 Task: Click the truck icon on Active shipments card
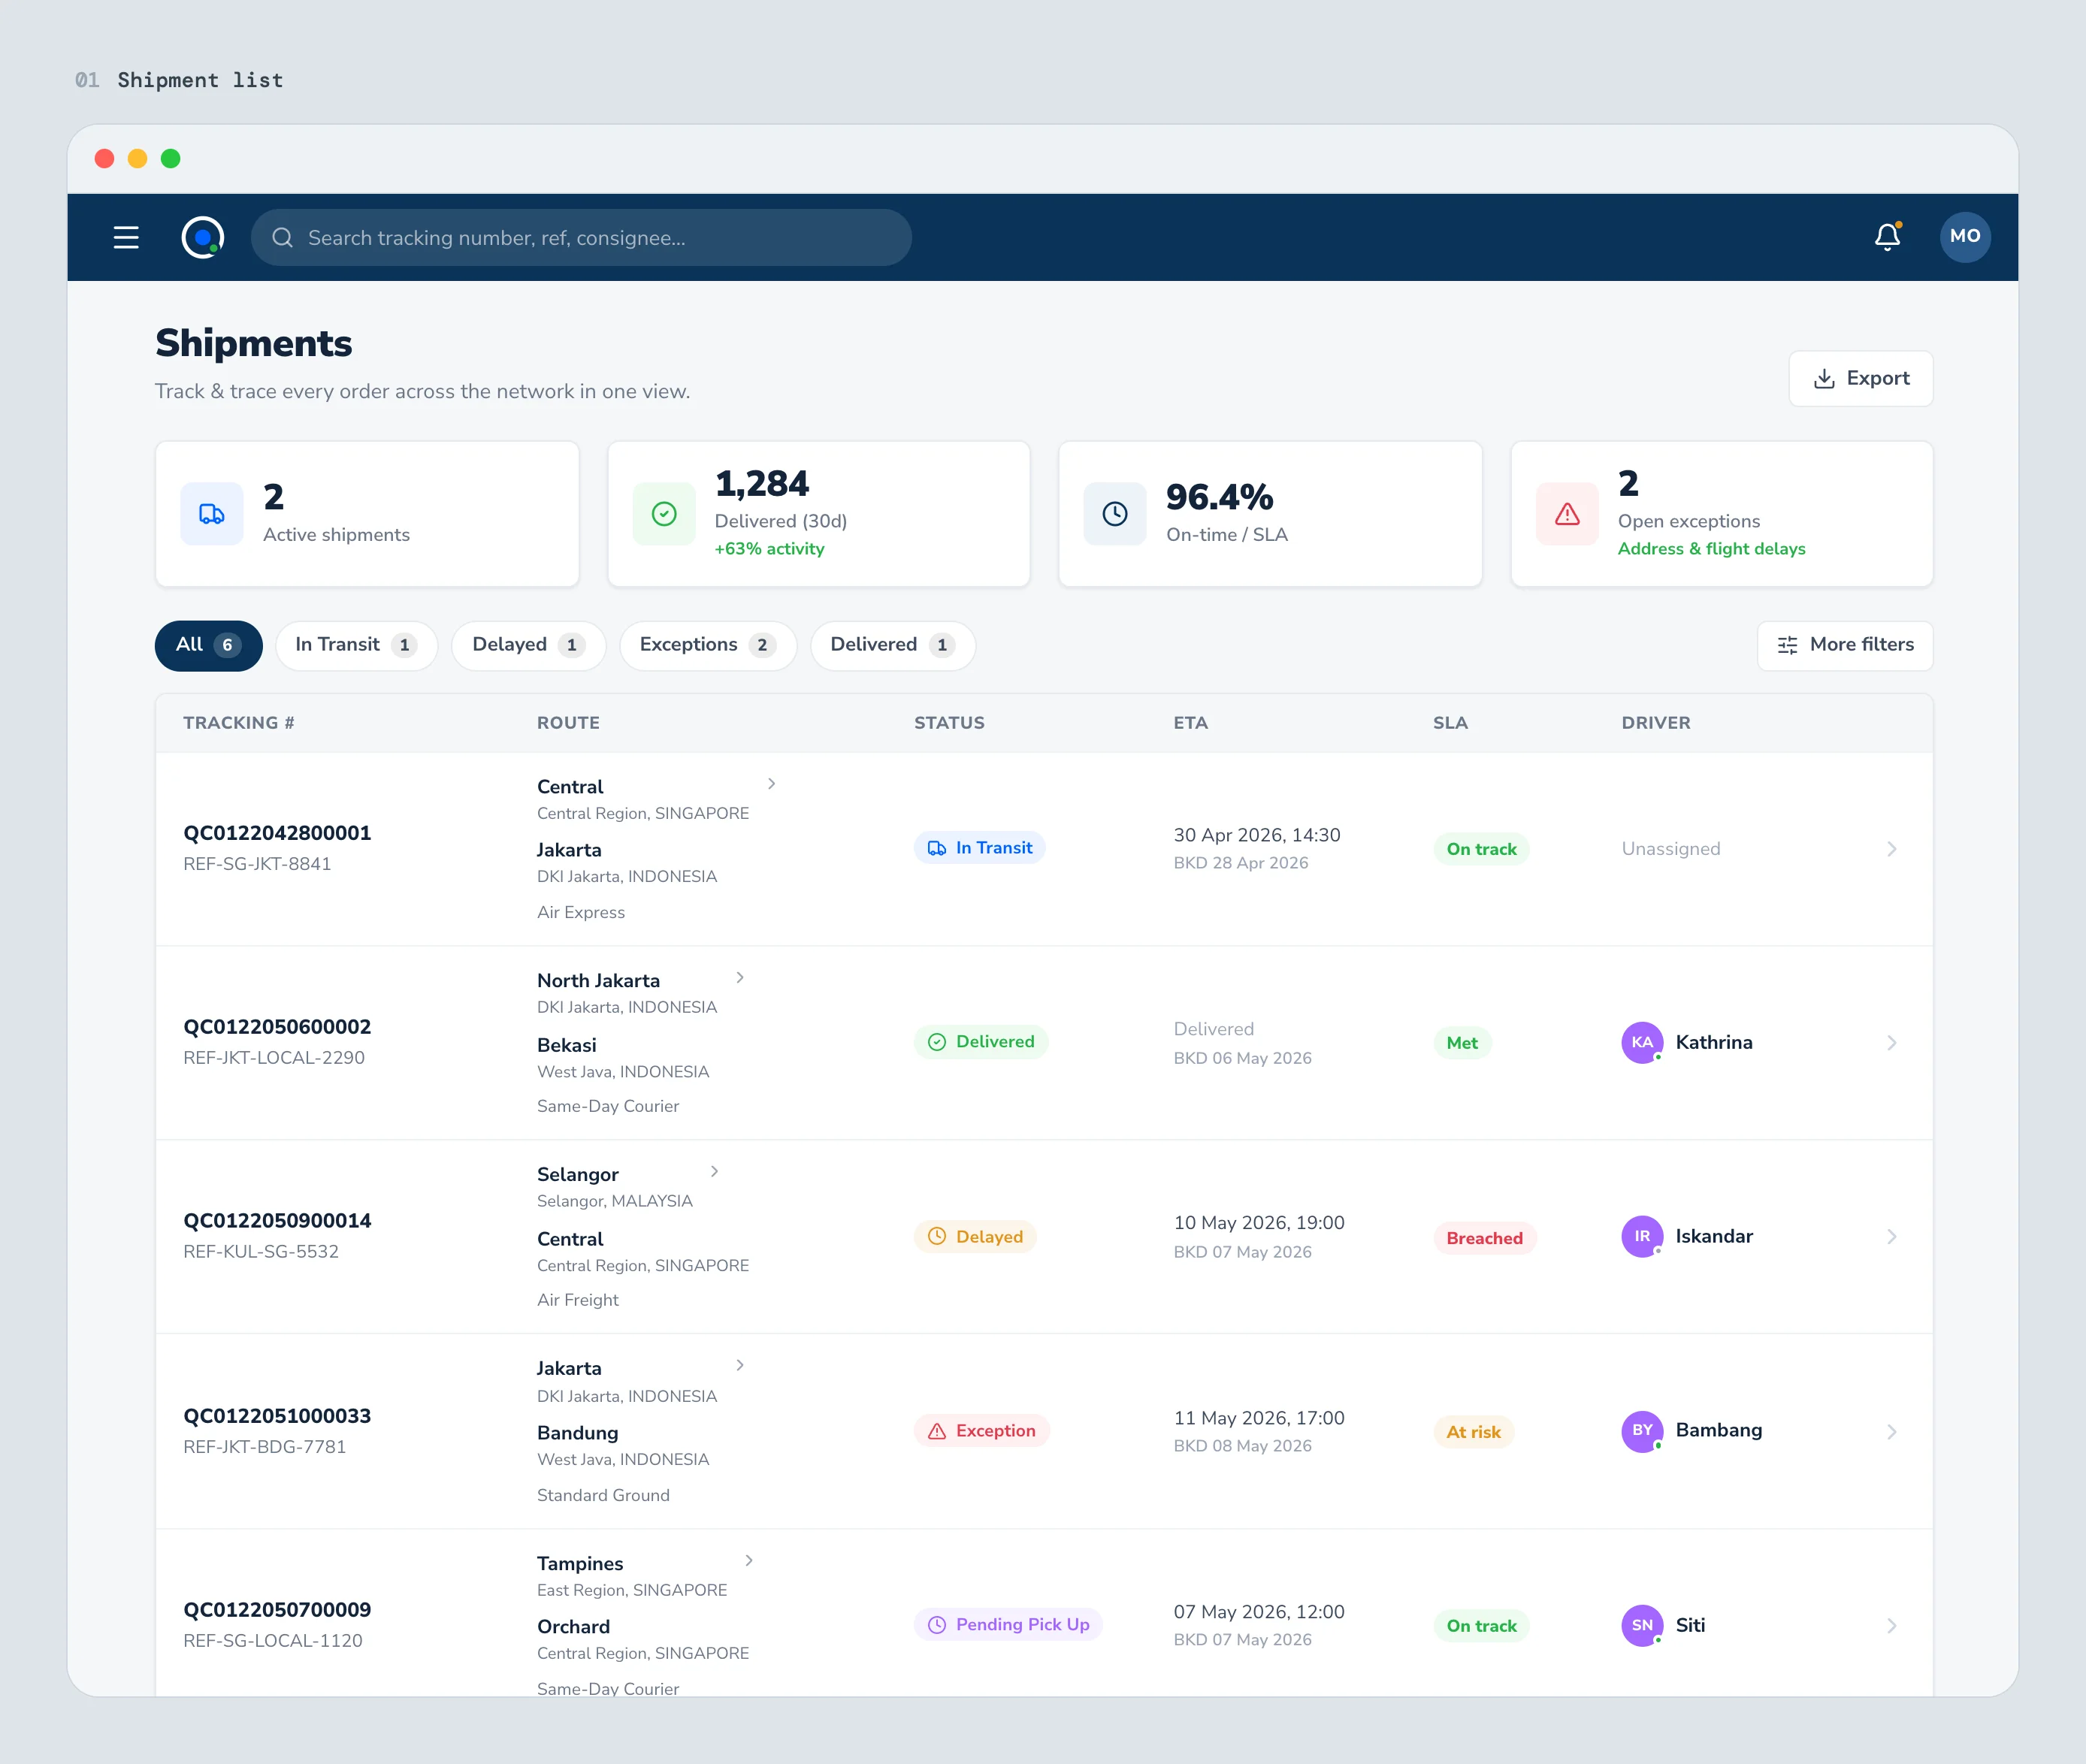tap(212, 513)
